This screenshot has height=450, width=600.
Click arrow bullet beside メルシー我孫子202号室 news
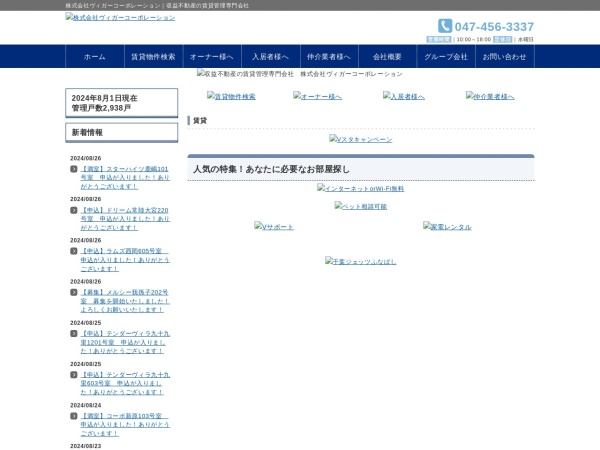[74, 292]
